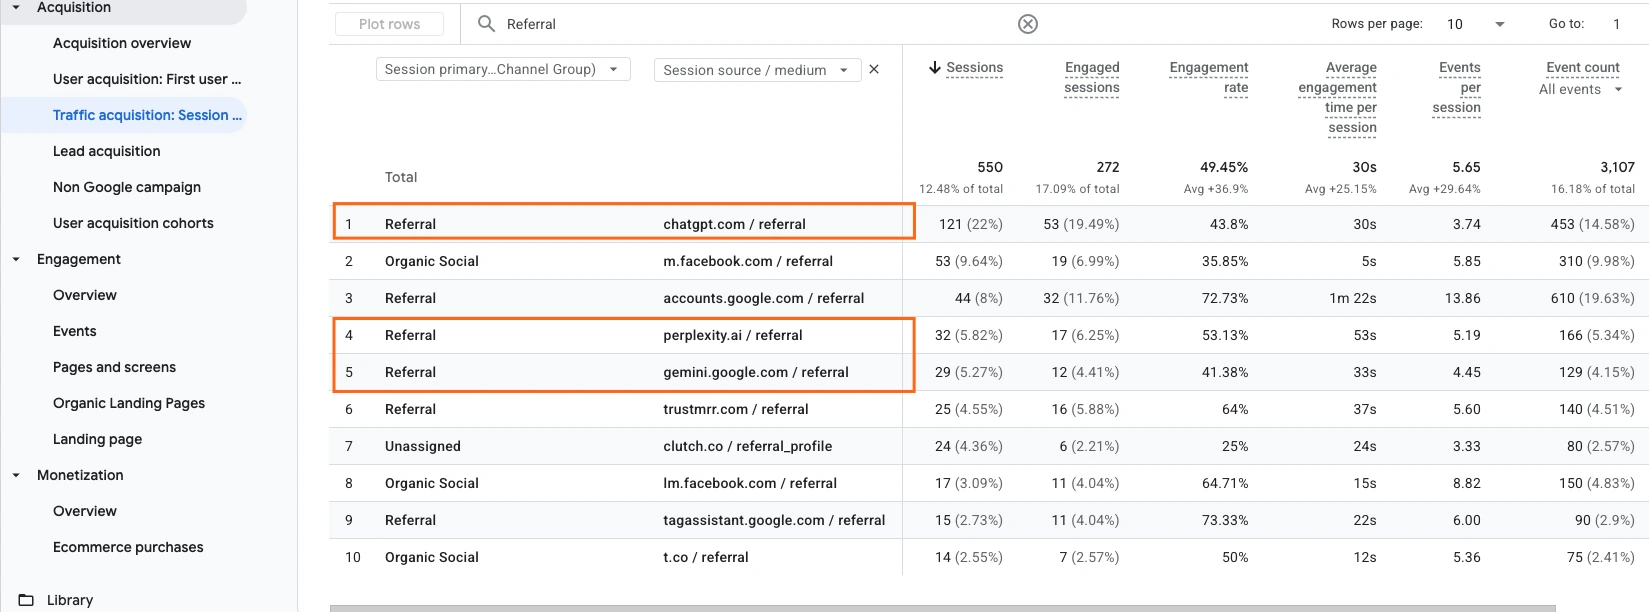Open Engagement Overview report
The height and width of the screenshot is (612, 1649).
(x=85, y=295)
